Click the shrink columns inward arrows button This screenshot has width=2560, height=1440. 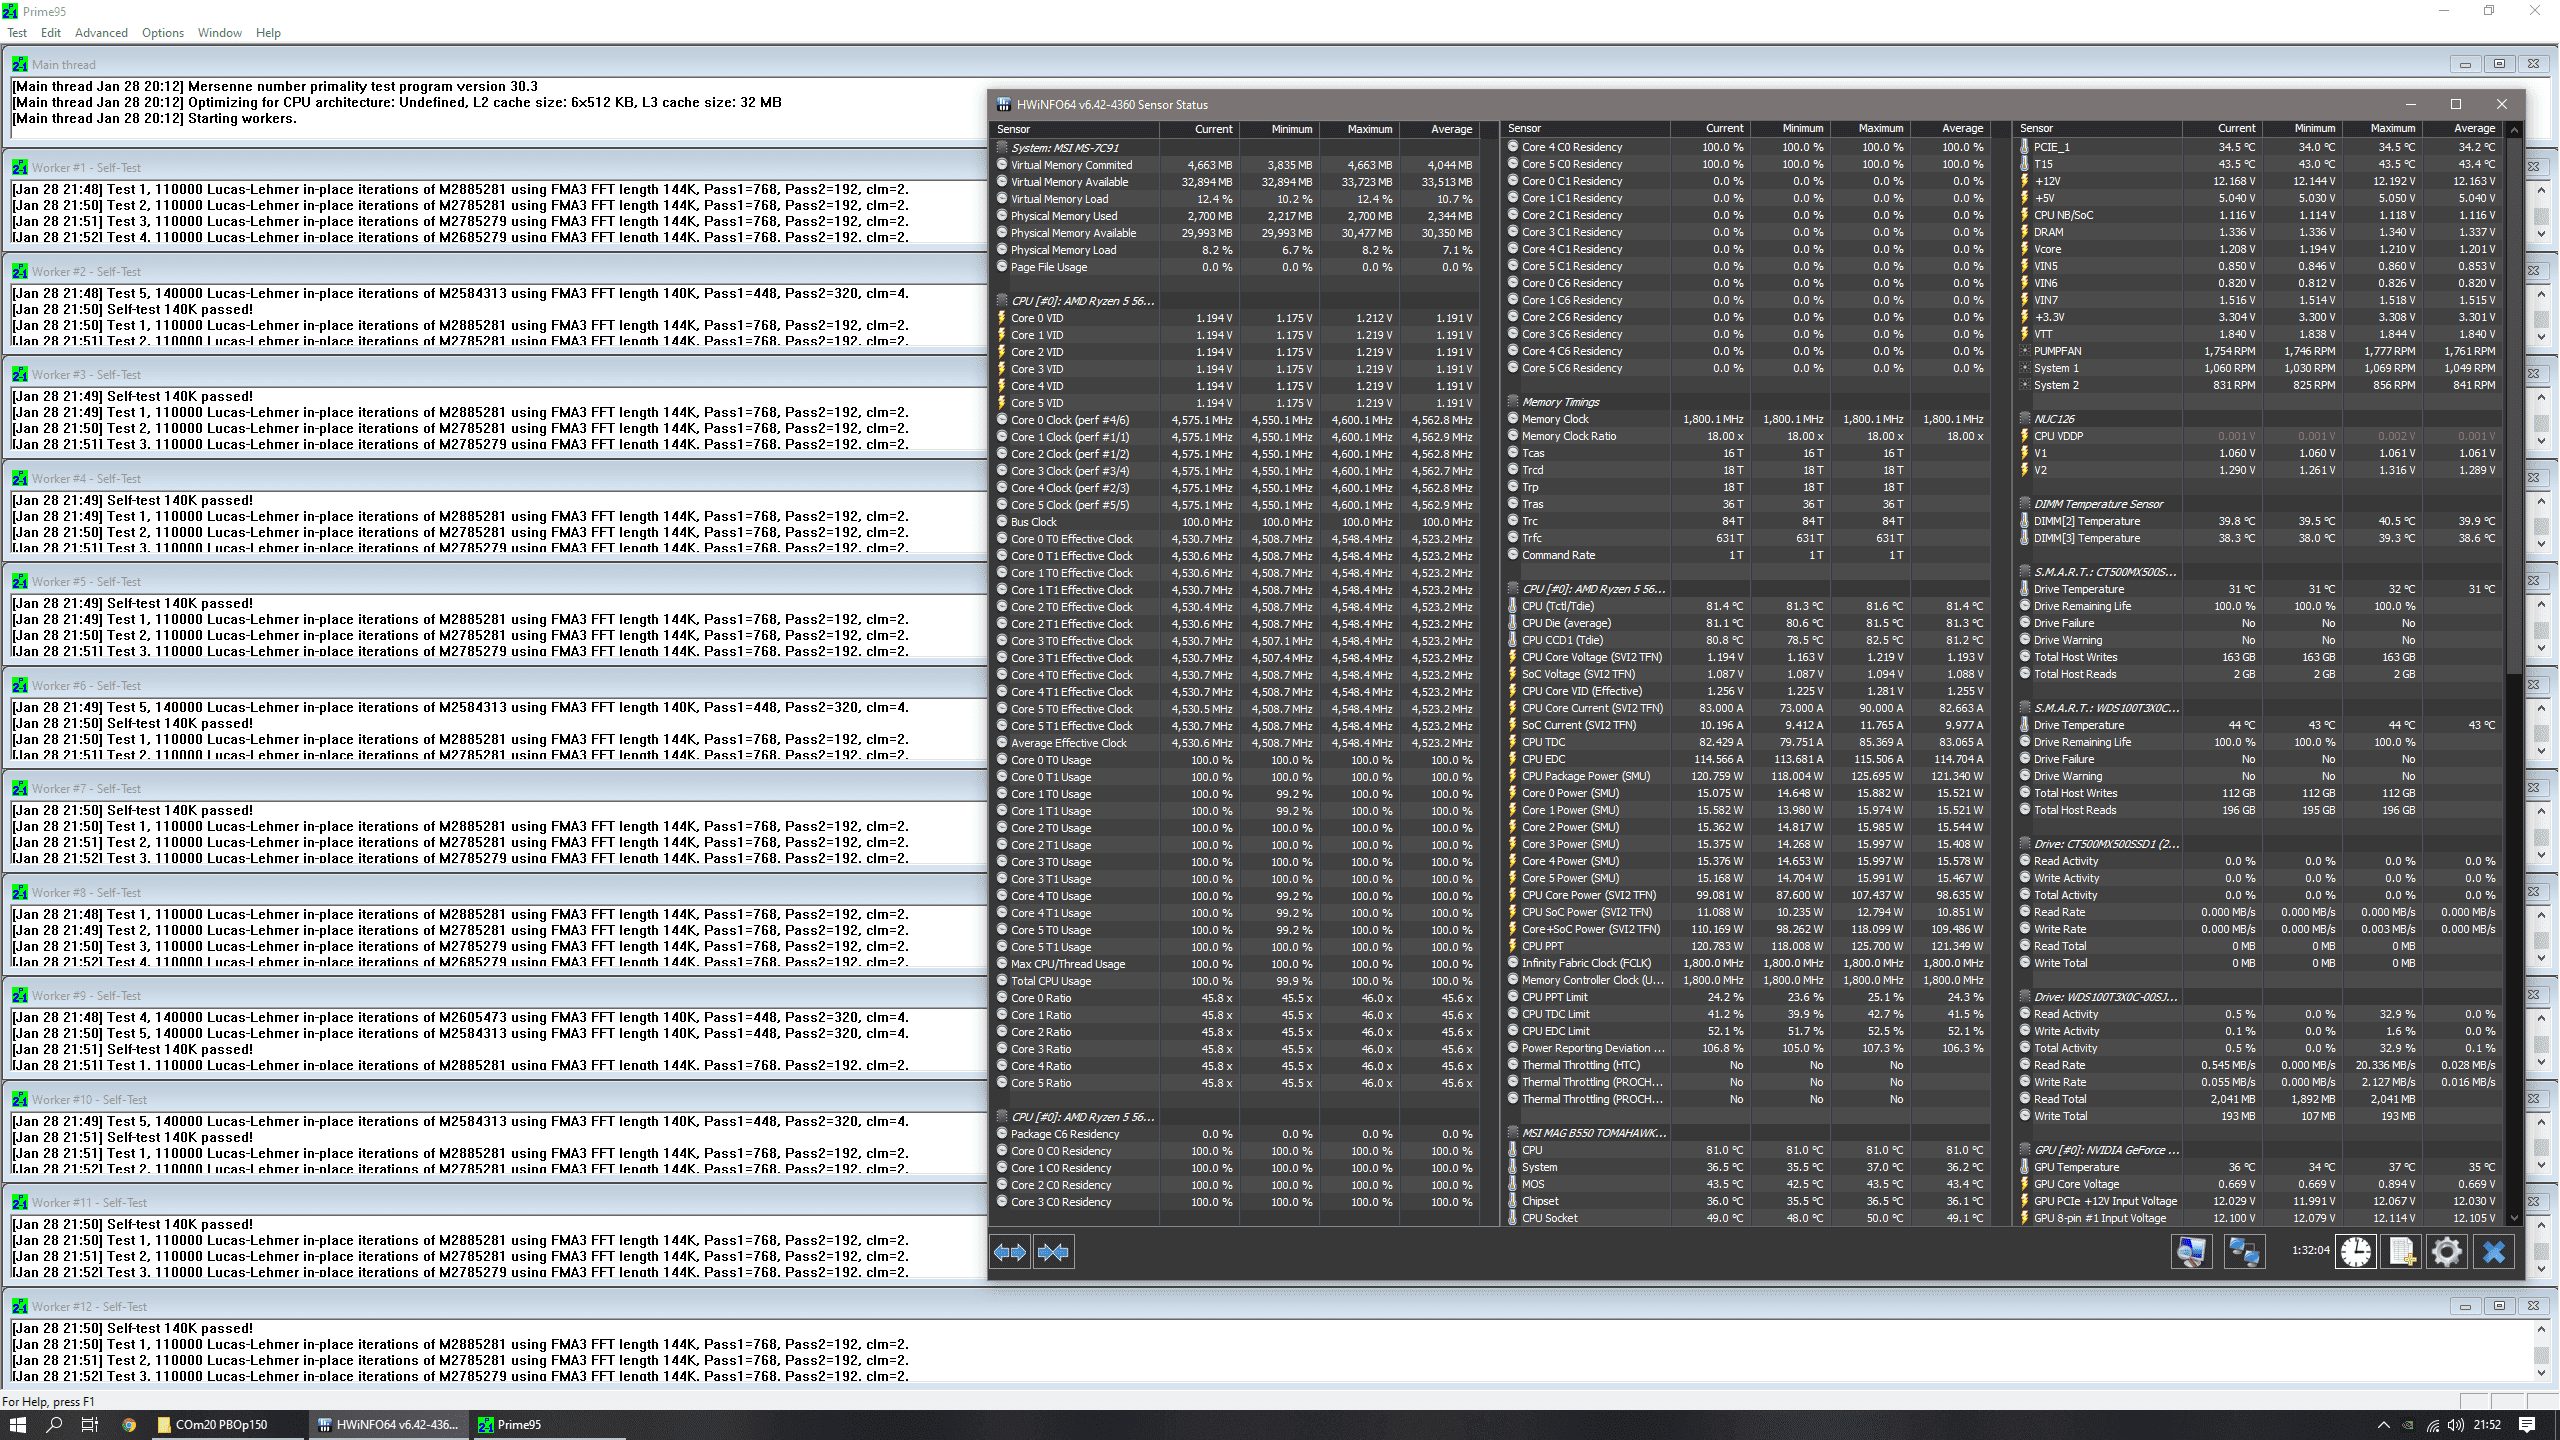(x=1053, y=1252)
